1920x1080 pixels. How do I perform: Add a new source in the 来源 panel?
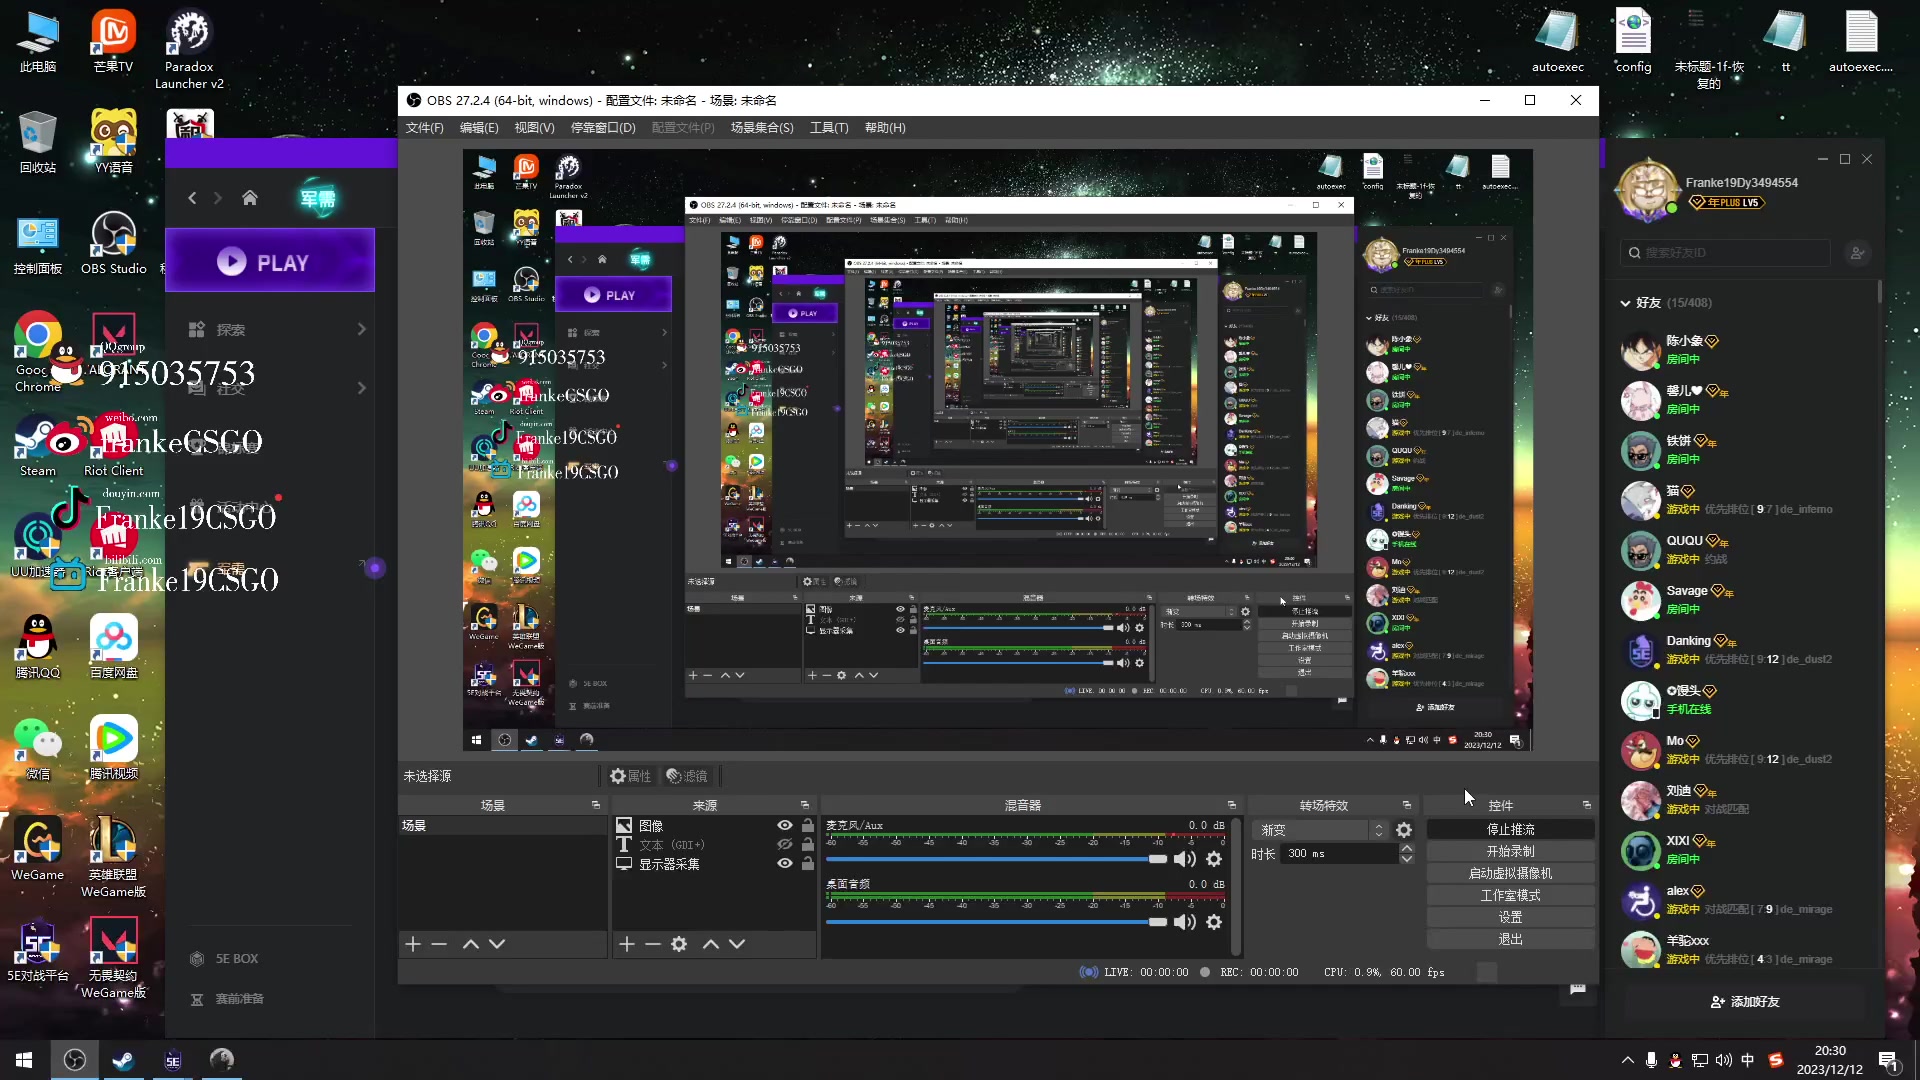coord(627,944)
